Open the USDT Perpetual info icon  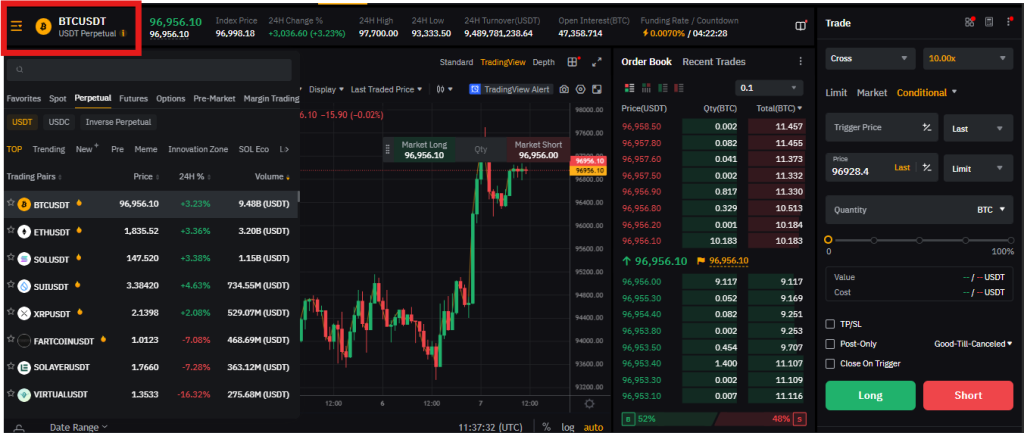coord(123,33)
